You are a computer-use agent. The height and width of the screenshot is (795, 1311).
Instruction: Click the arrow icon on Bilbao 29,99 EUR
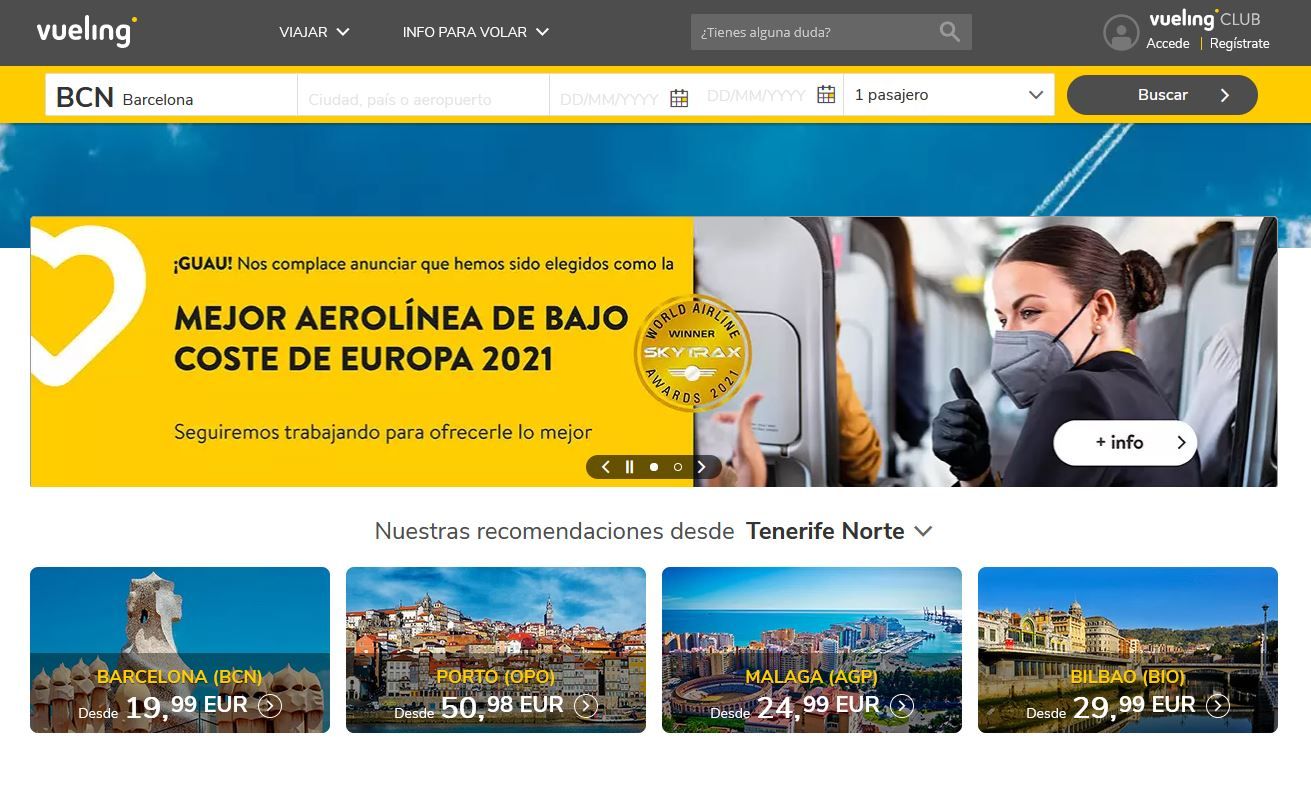click(1218, 706)
